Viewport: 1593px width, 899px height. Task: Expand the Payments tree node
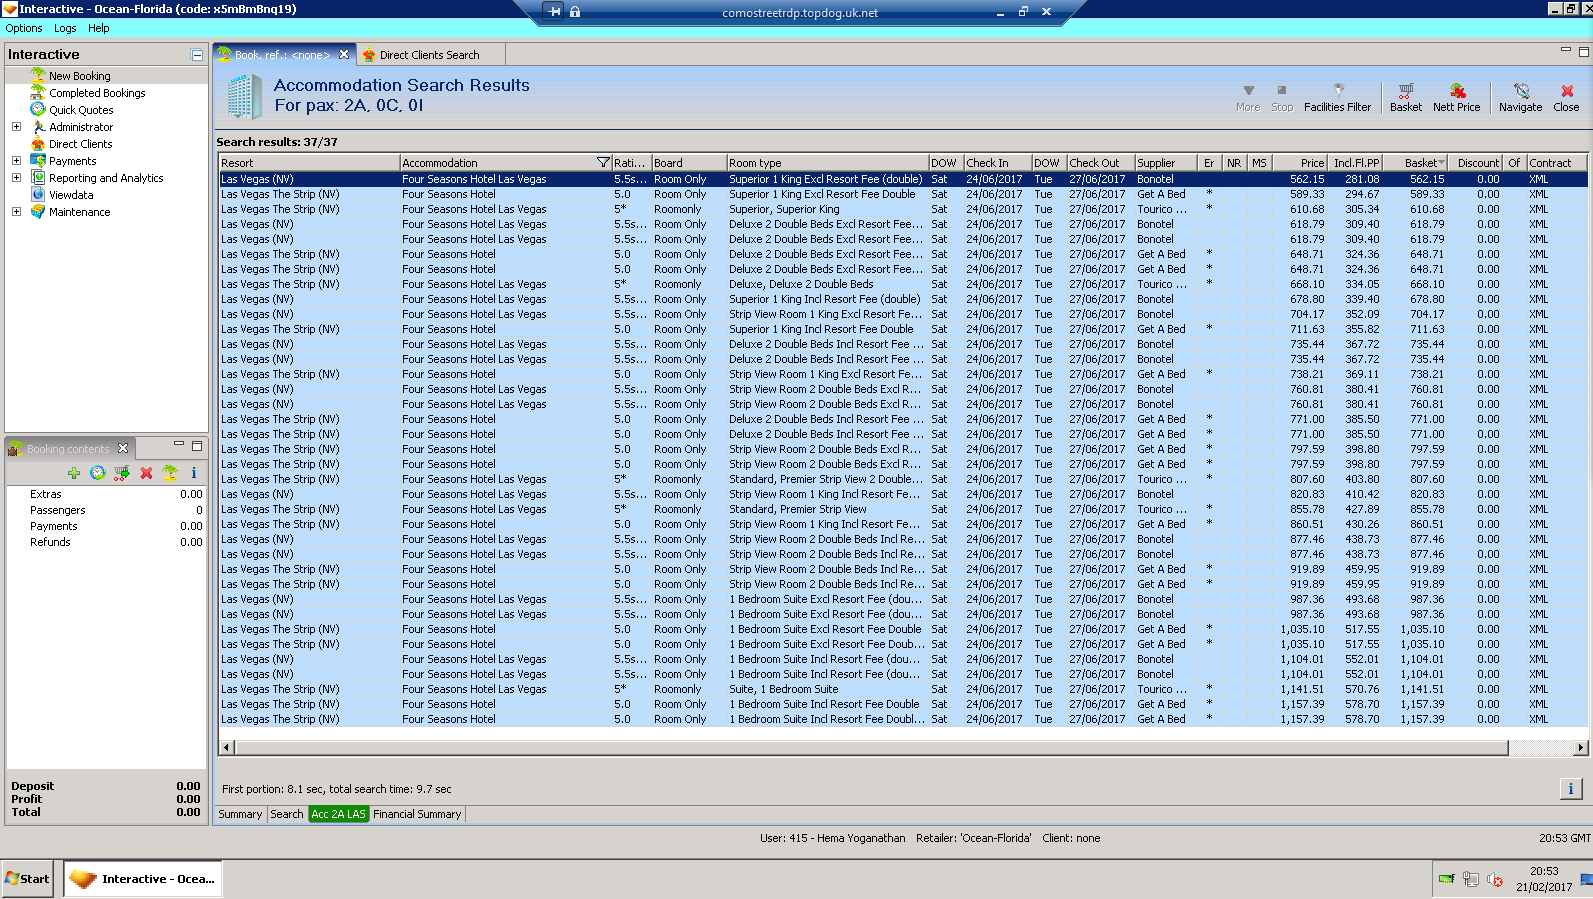pos(16,161)
